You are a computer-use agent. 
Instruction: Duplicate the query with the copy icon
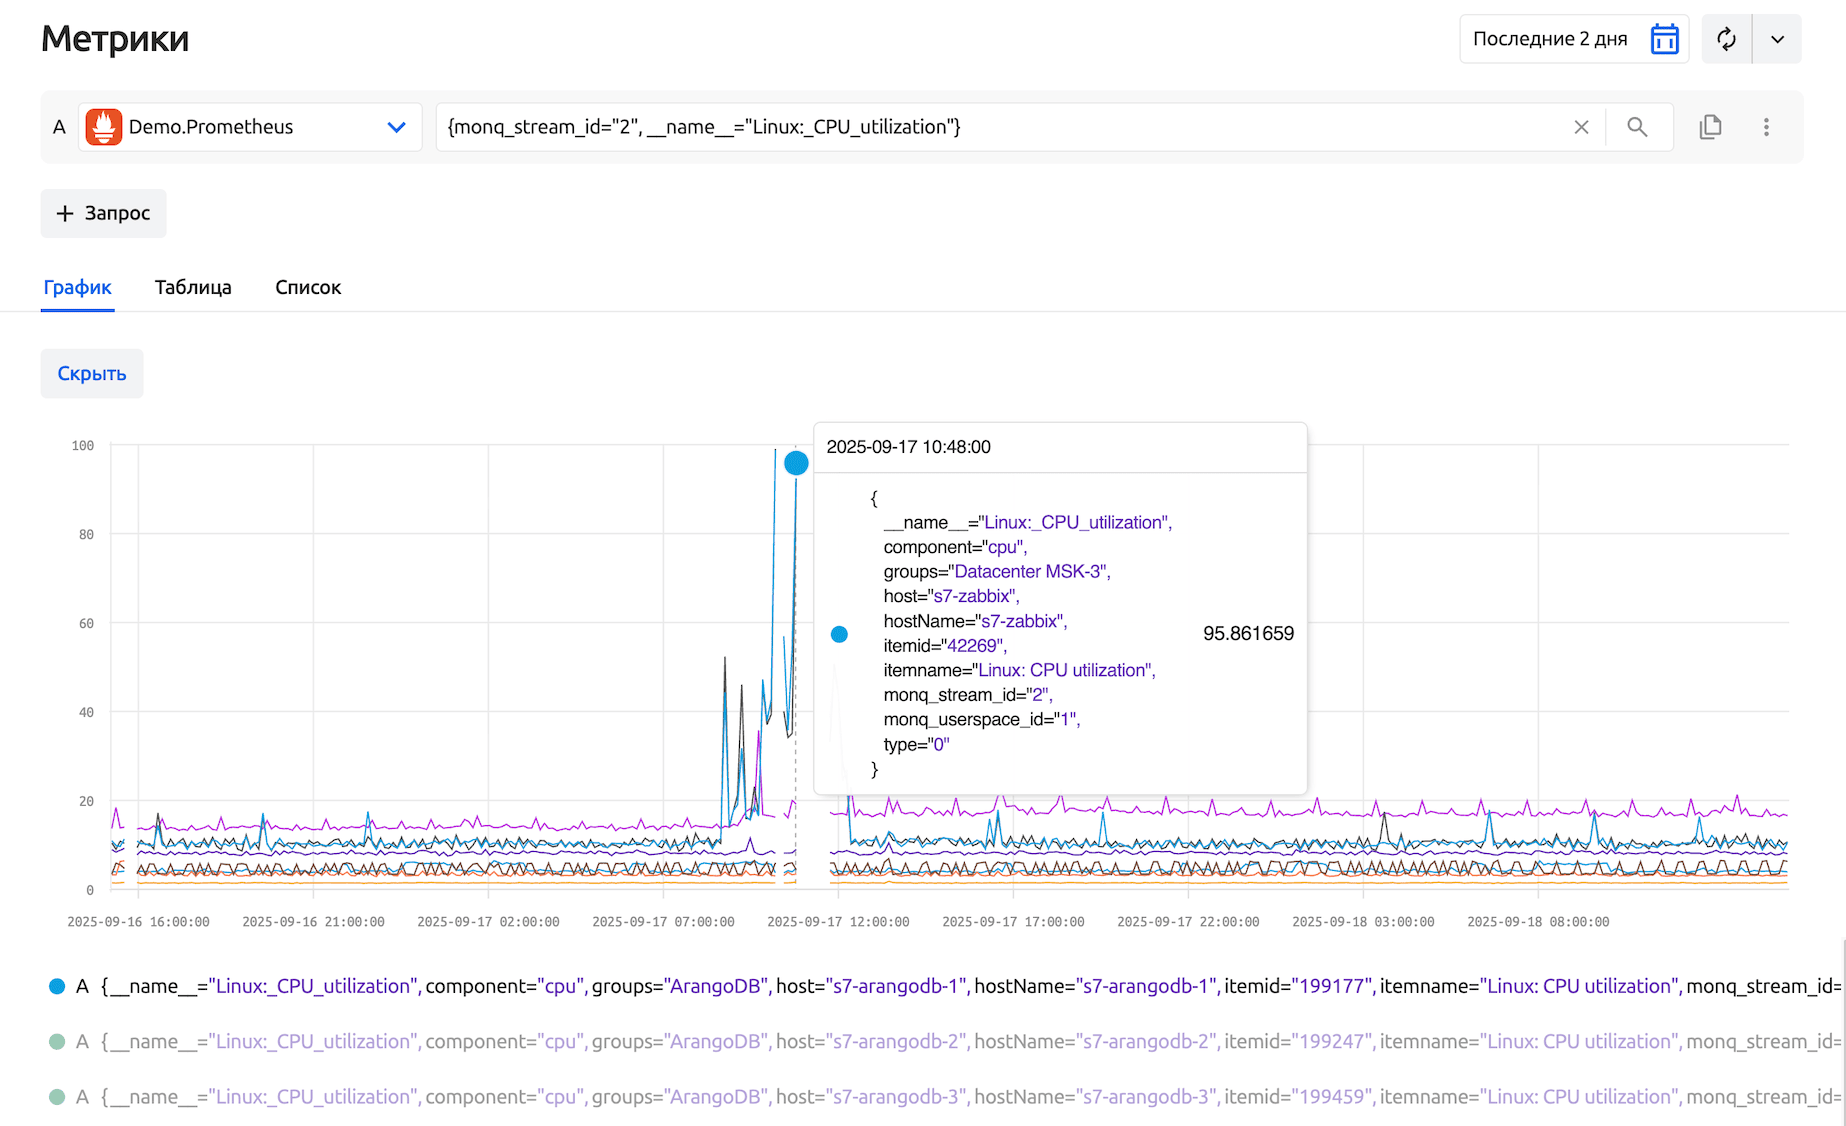[1710, 127]
